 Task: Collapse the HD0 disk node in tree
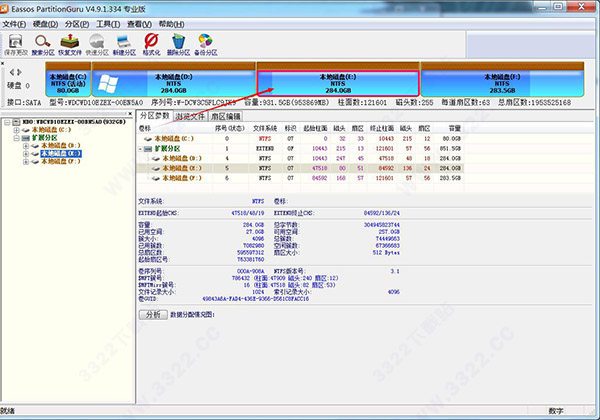[6, 122]
